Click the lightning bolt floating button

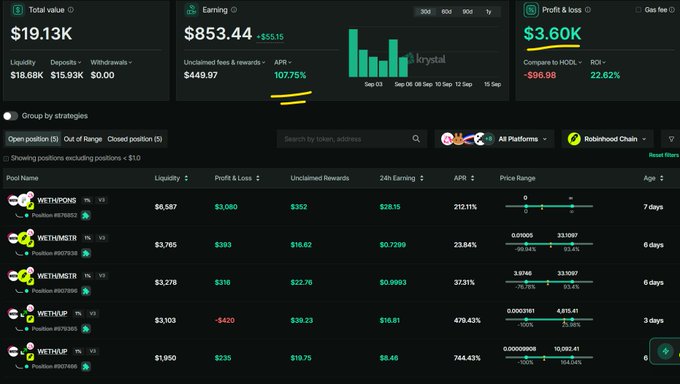pyautogui.click(x=665, y=351)
